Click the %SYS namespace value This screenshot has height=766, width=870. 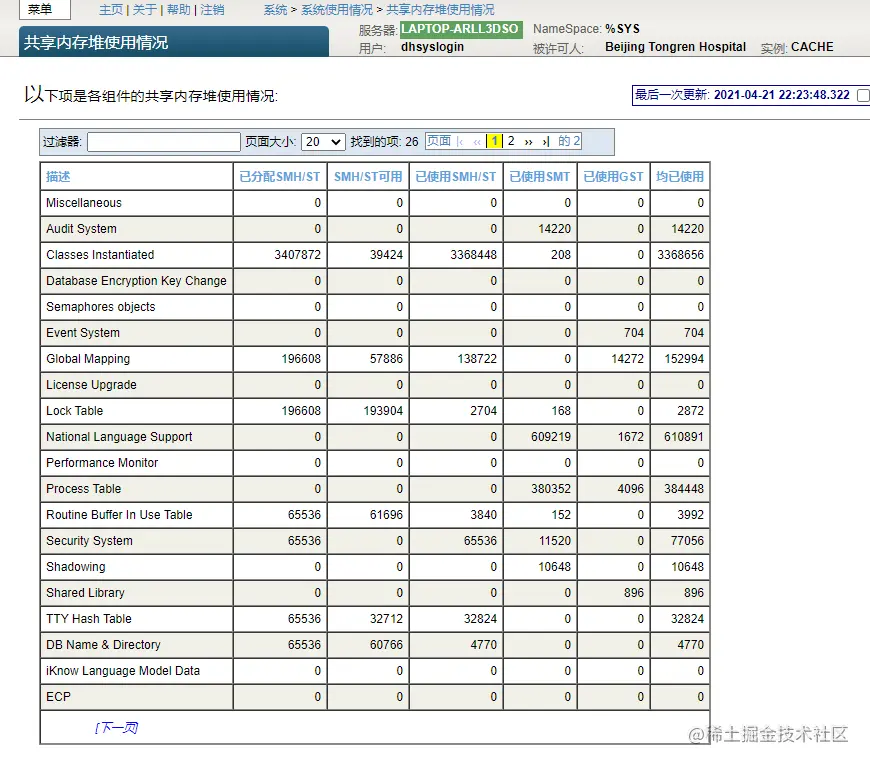[x=622, y=29]
